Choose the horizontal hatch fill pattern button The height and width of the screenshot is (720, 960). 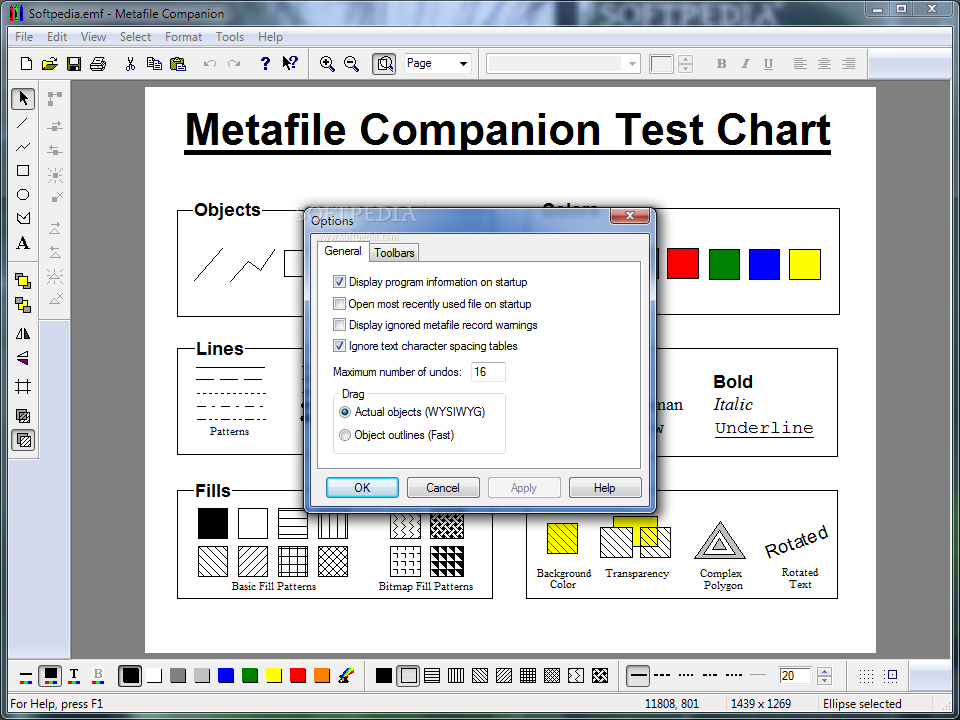[x=432, y=675]
